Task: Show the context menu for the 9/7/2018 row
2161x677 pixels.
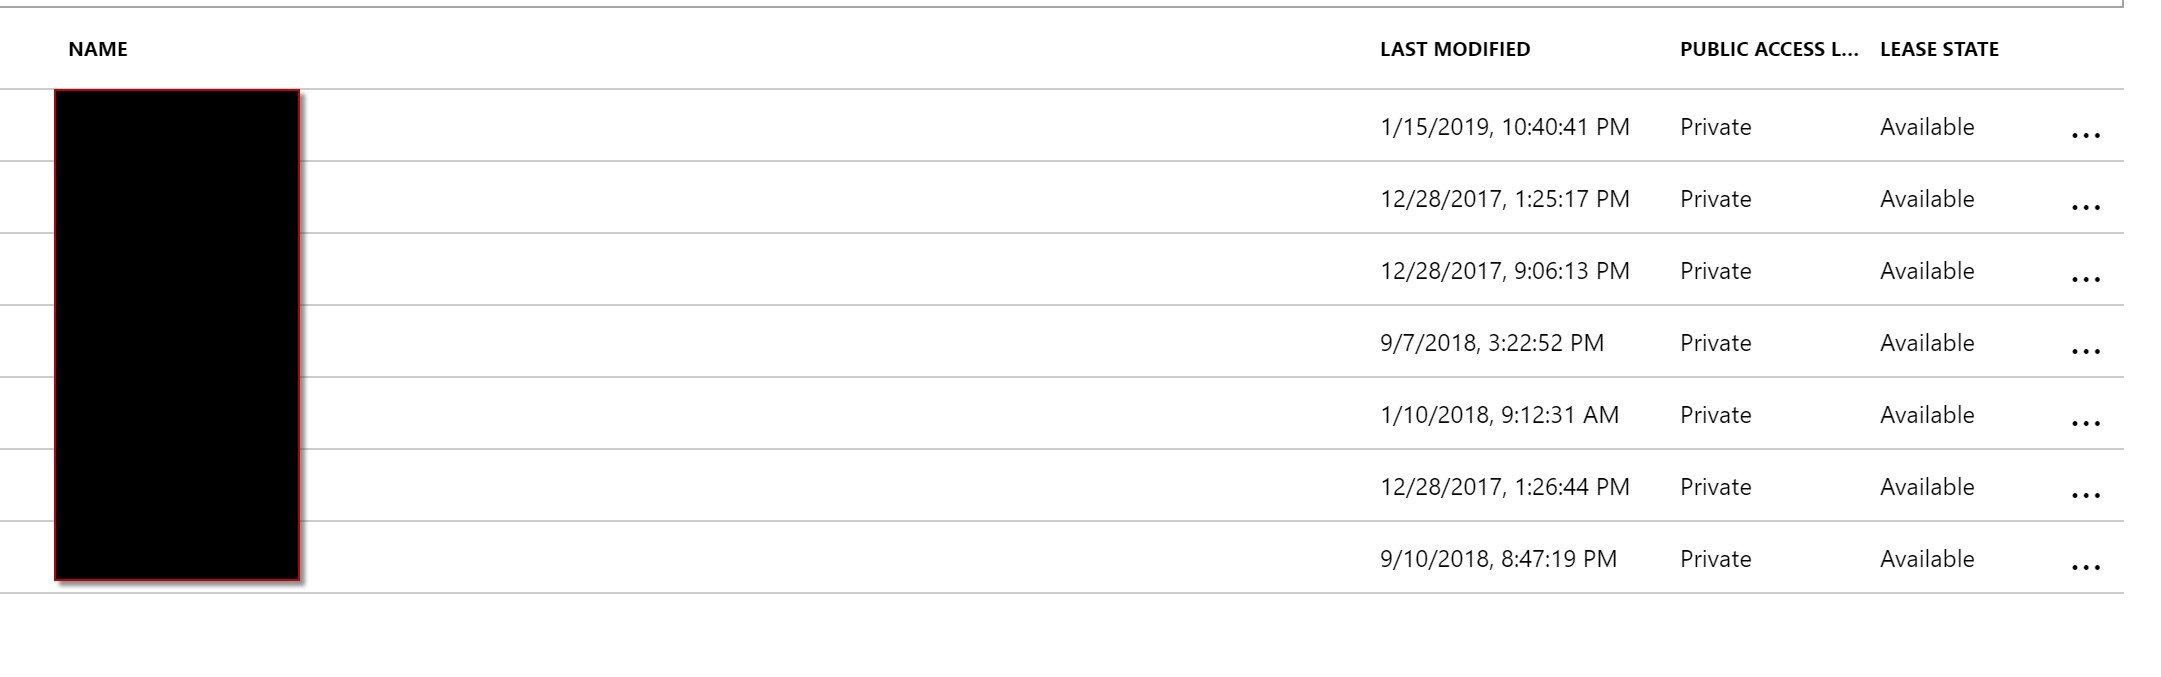Action: (x=2085, y=350)
